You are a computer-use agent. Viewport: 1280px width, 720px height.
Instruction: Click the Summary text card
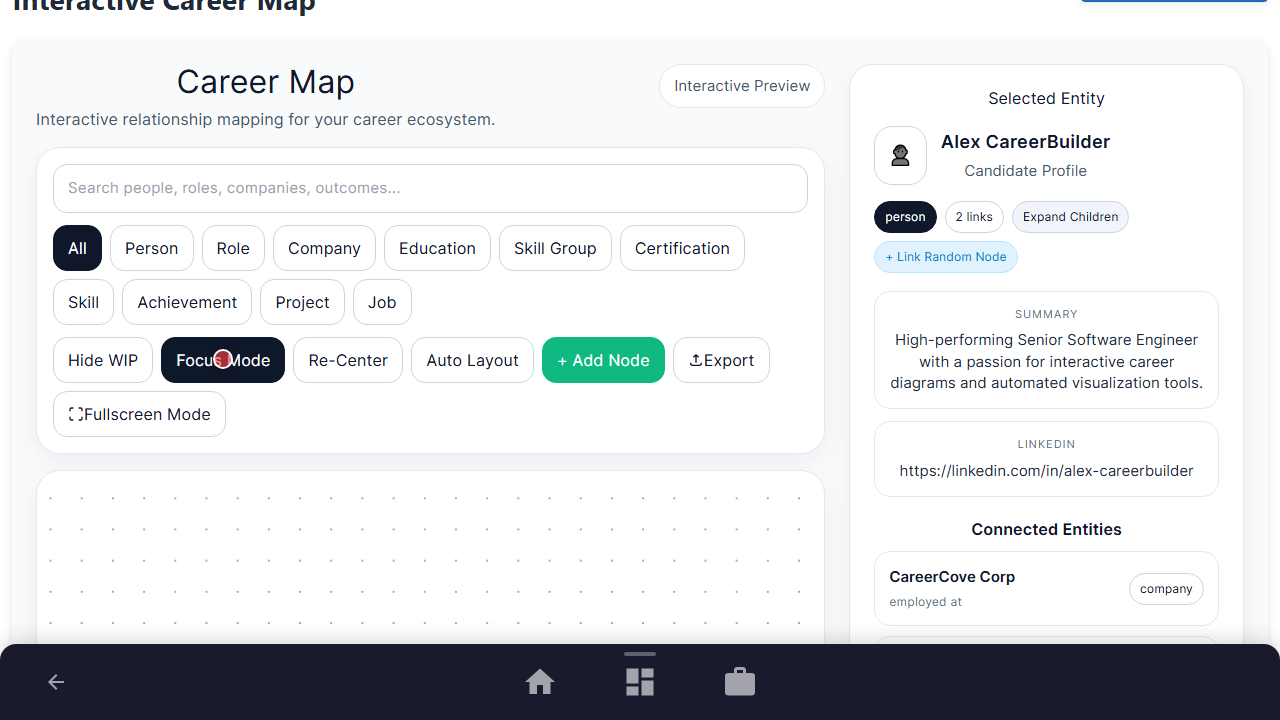pyautogui.click(x=1046, y=350)
